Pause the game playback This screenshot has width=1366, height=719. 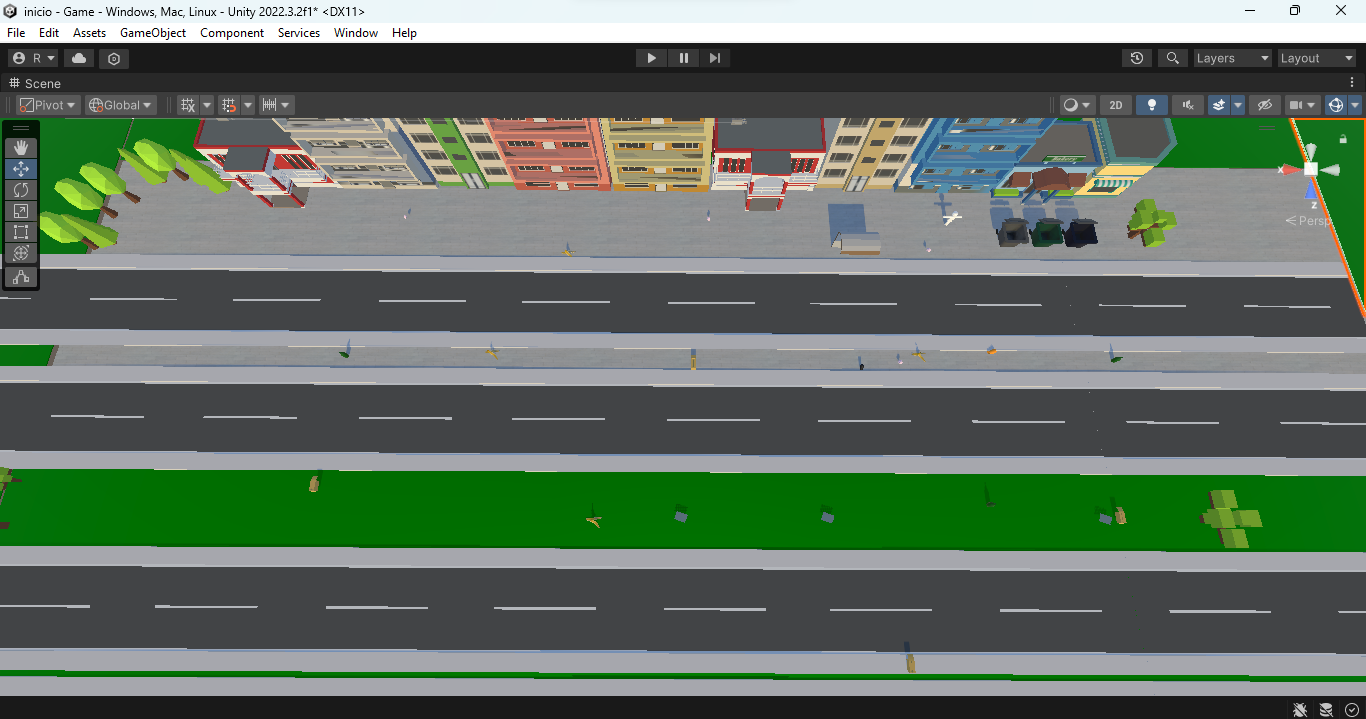(x=684, y=58)
